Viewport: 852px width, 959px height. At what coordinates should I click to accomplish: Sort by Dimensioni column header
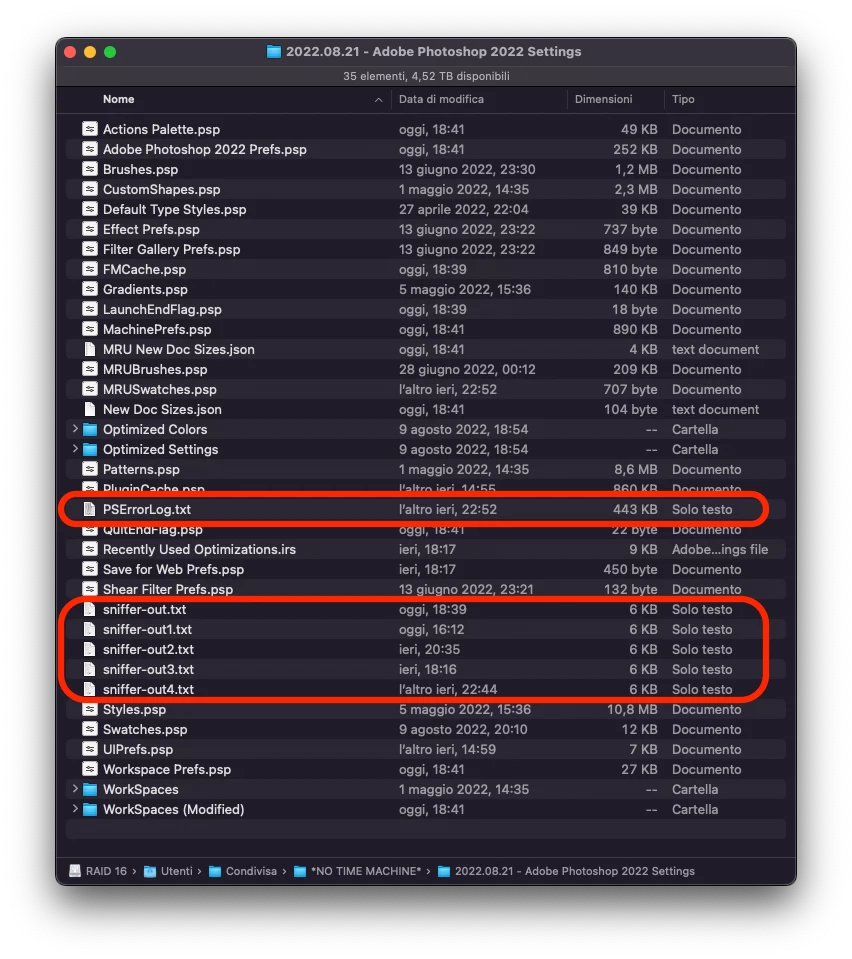point(603,99)
